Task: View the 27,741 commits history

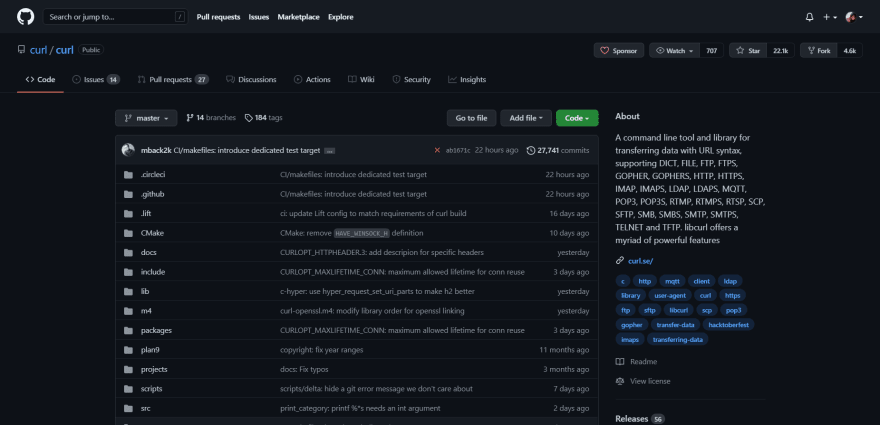Action: tap(558, 150)
